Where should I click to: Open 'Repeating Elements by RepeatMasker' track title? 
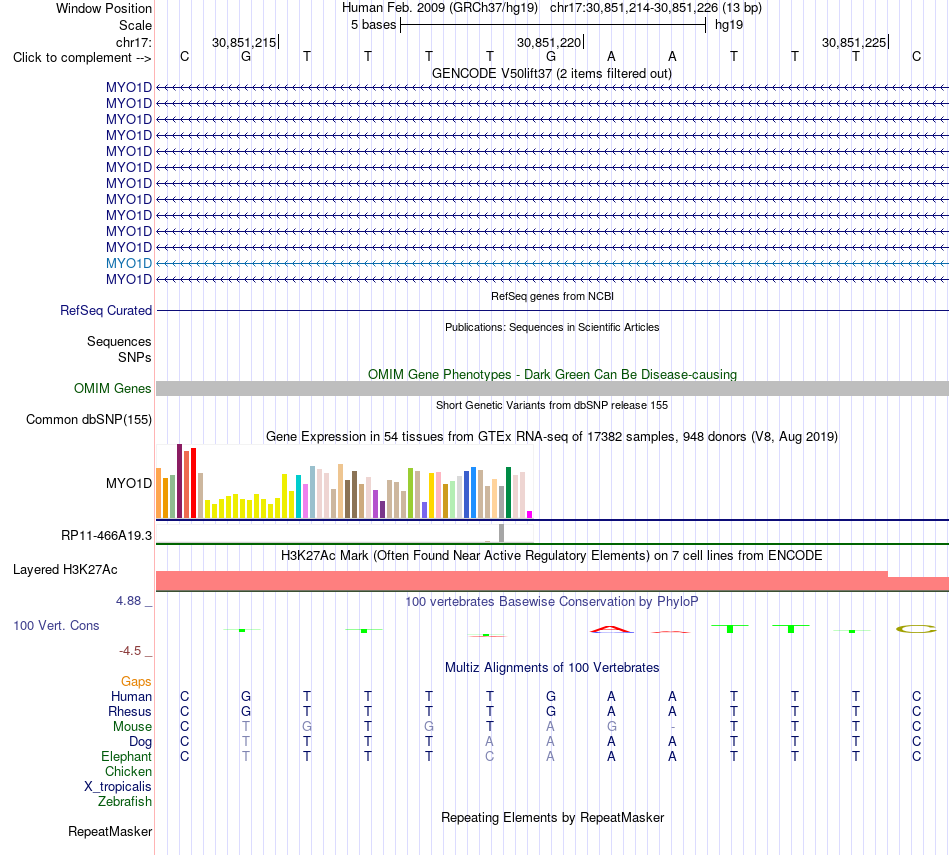coord(552,817)
